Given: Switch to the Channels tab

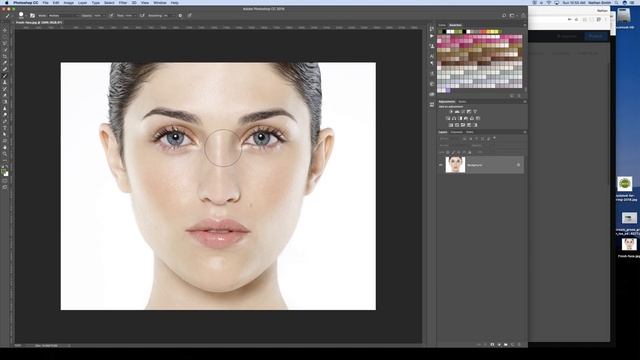Looking at the screenshot, I should click(x=456, y=132).
